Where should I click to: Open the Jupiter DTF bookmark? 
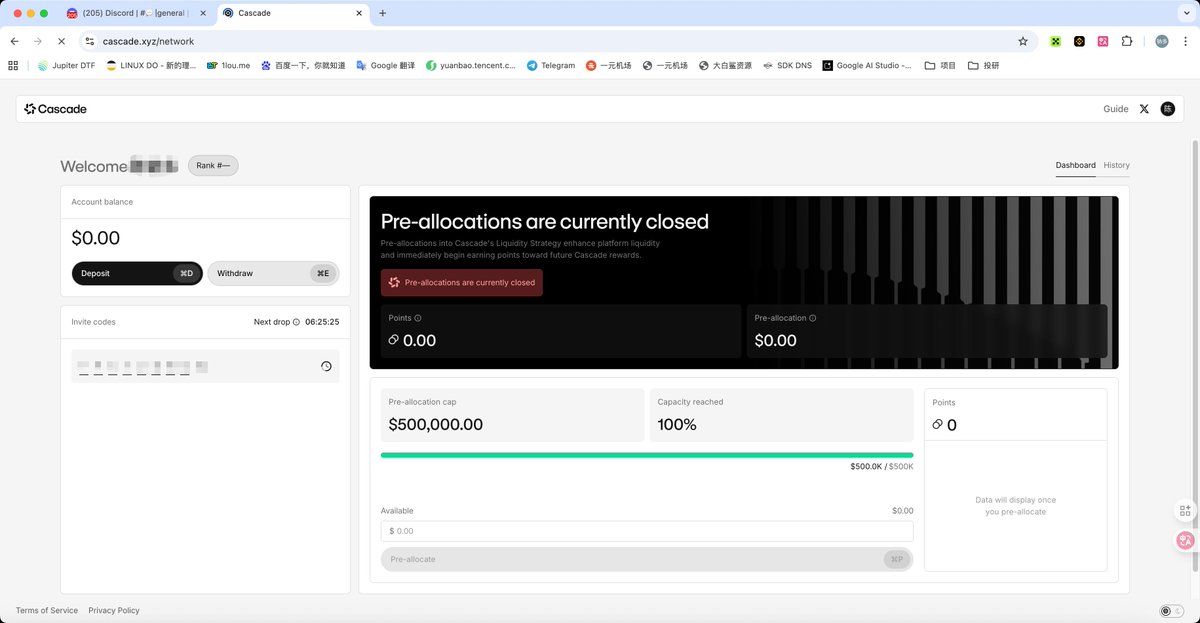[x=66, y=65]
